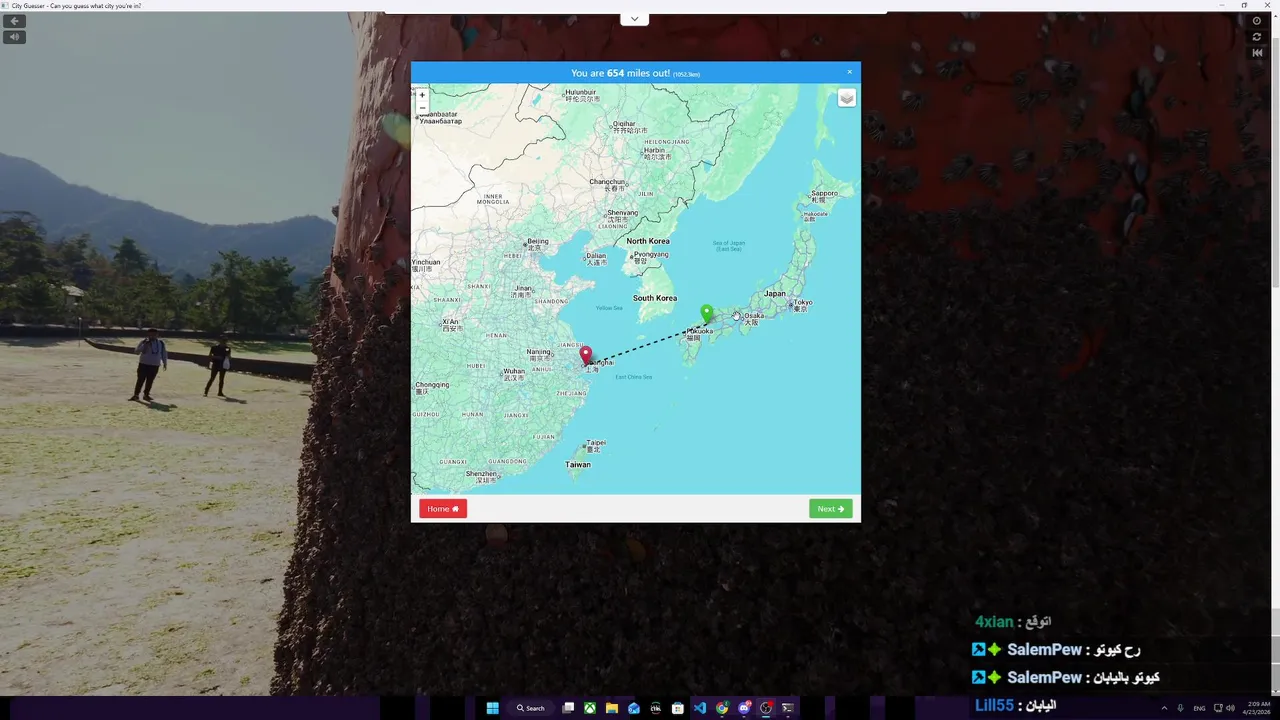
Task: Click the red Home button
Action: pos(443,509)
